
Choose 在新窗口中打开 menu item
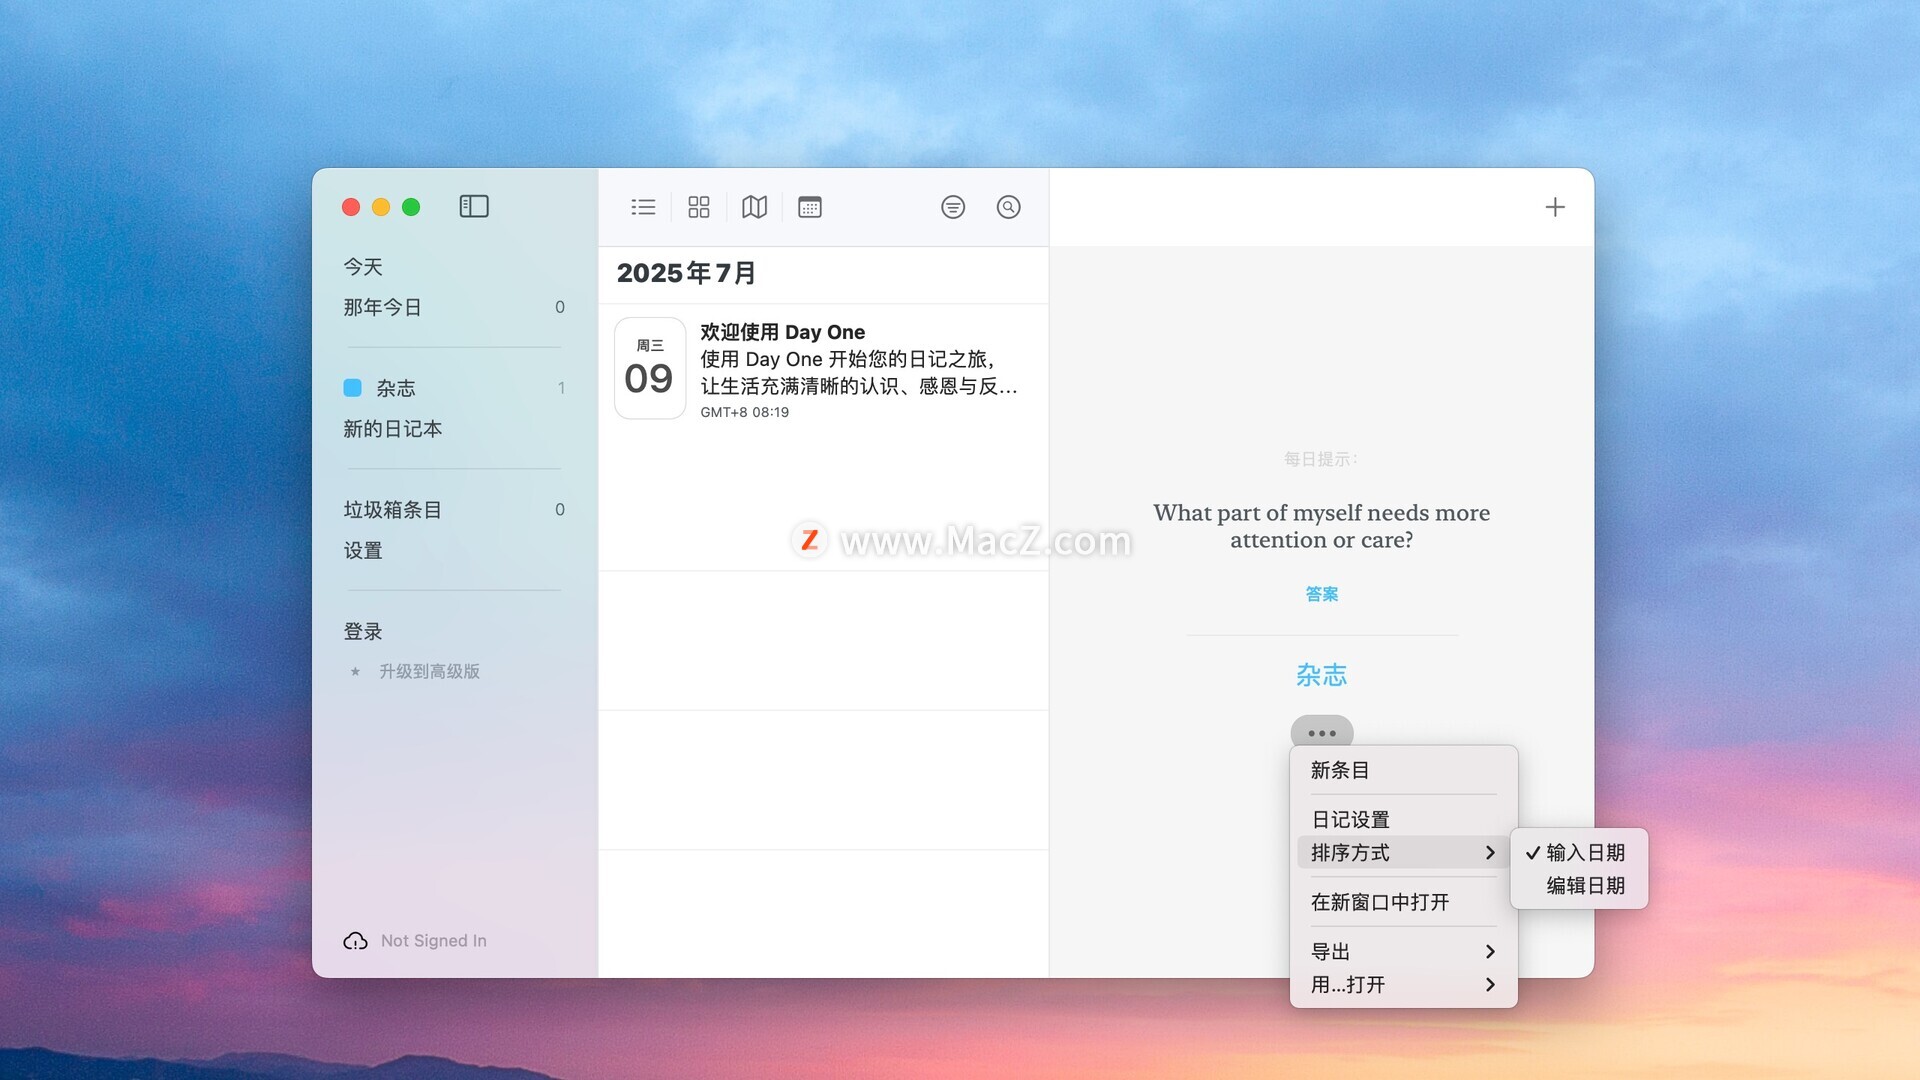click(x=1404, y=902)
